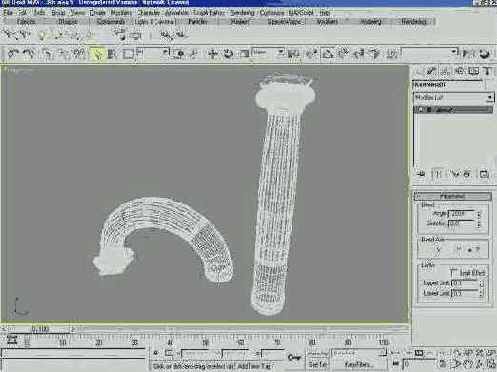Screen dimensions: 497x372
Task: Open the Rendering menu
Action: coord(242,13)
